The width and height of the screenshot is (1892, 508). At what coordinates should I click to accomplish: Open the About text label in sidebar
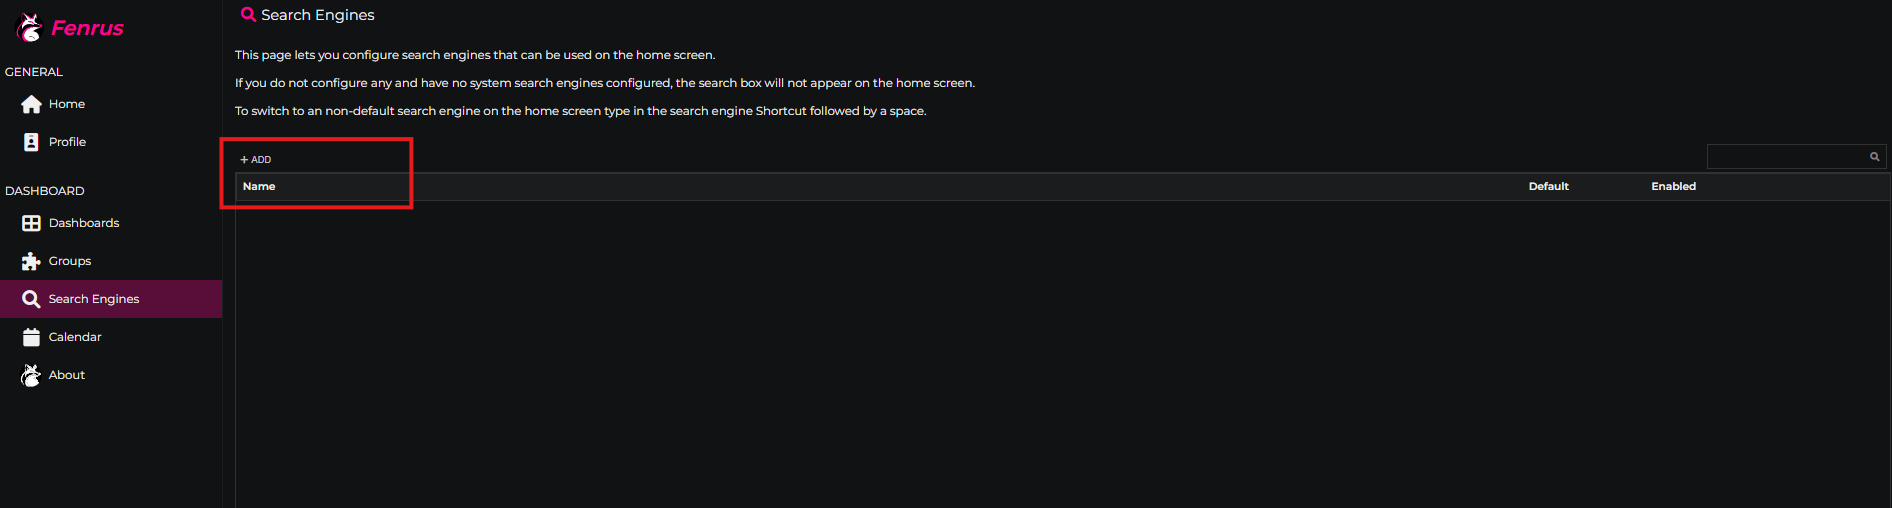point(67,375)
